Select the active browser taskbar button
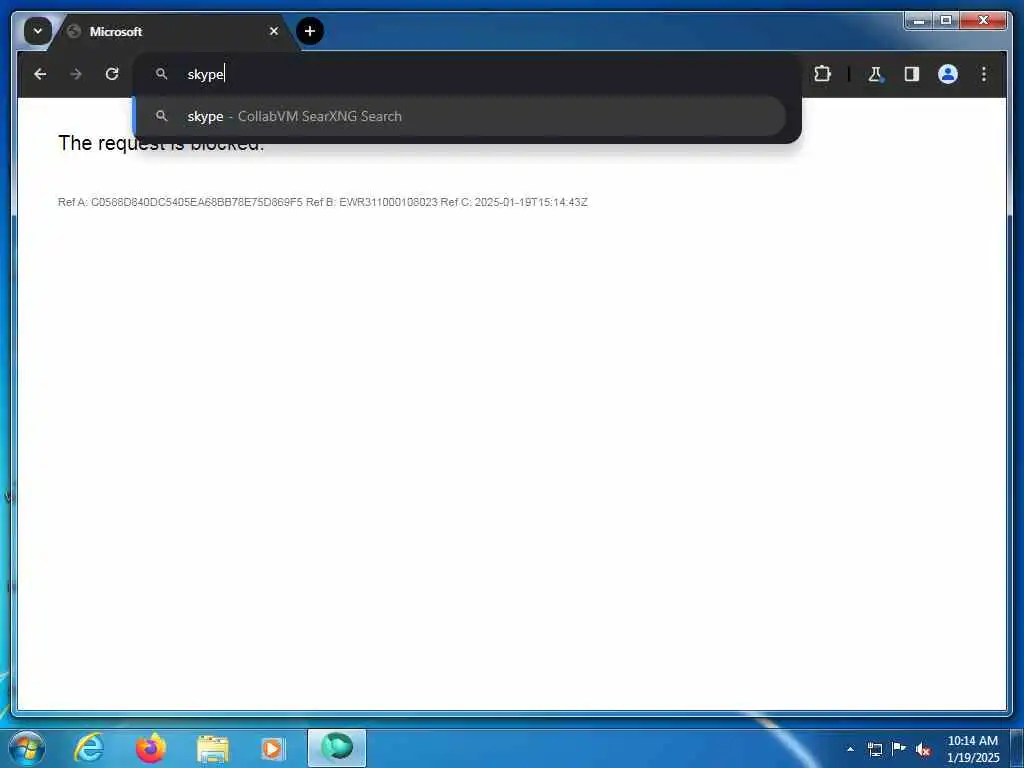Screen dimensions: 1024x768 pos(337,748)
